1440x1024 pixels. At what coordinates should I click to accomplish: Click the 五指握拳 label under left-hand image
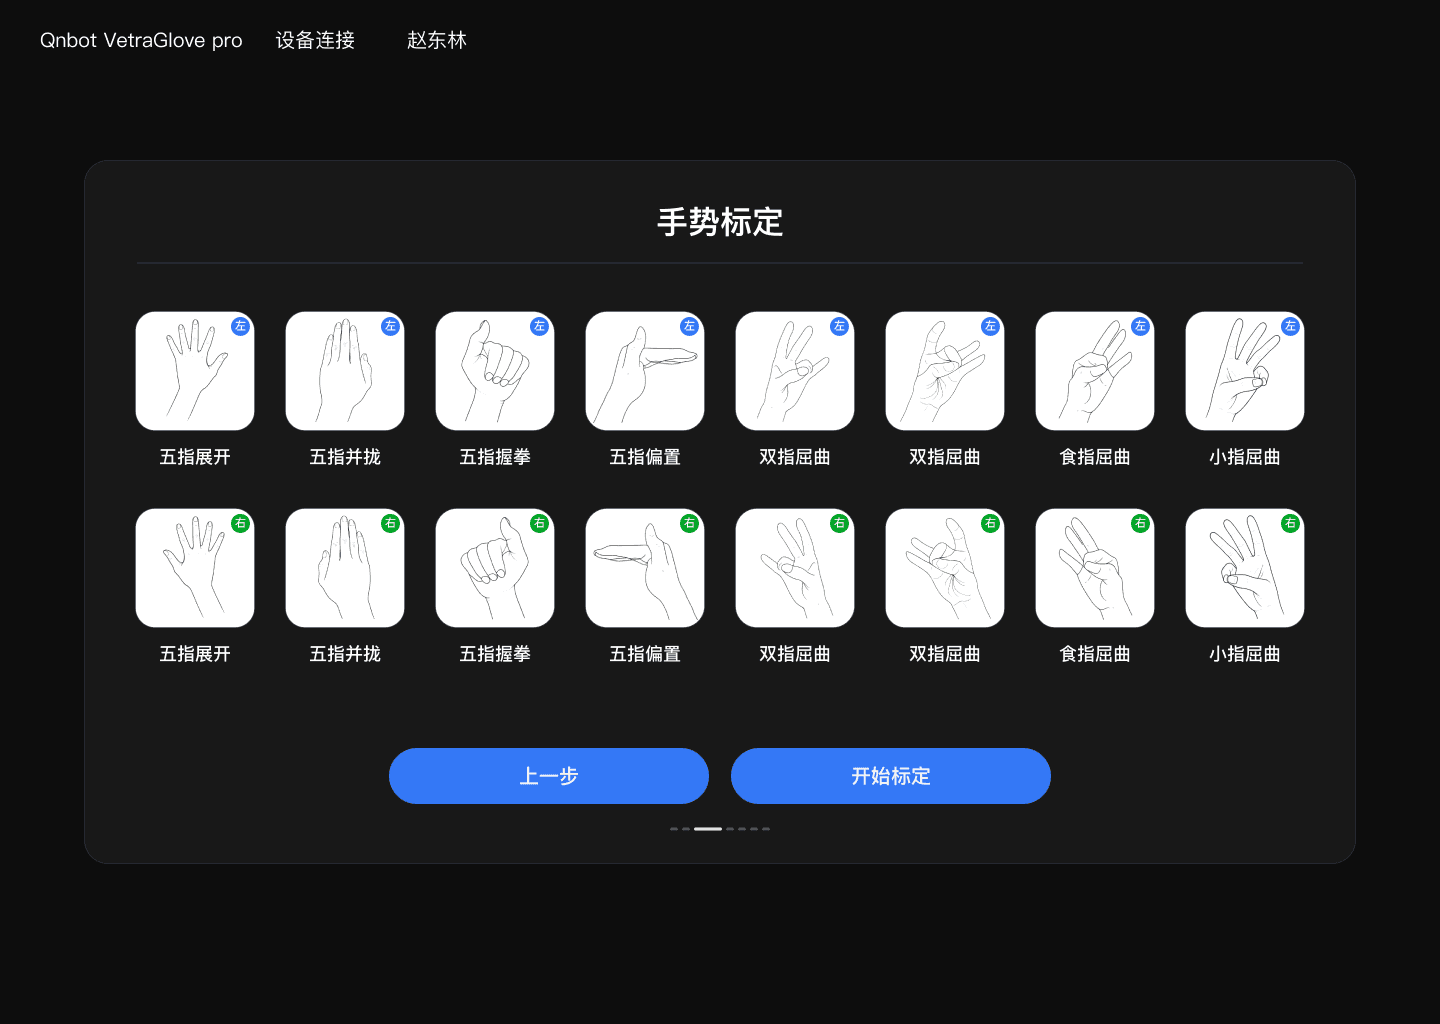tap(495, 457)
